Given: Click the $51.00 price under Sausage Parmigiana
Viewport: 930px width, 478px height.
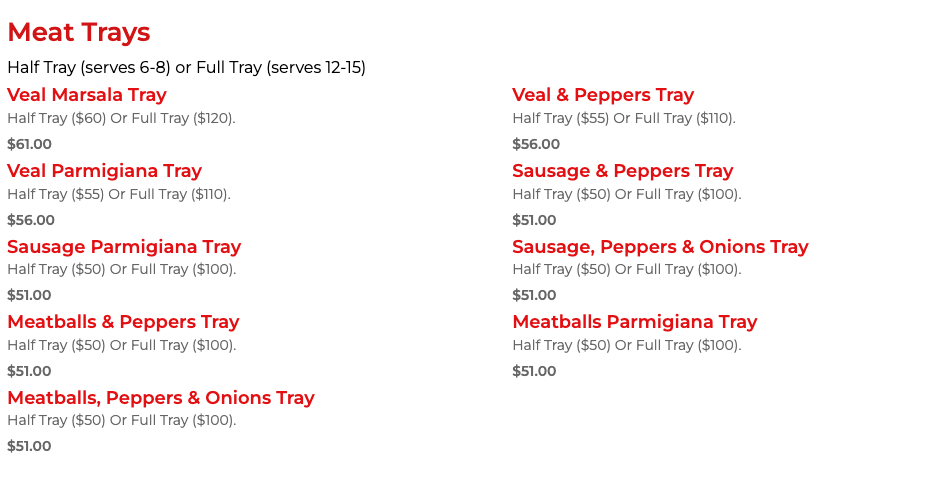Looking at the screenshot, I should [x=29, y=295].
